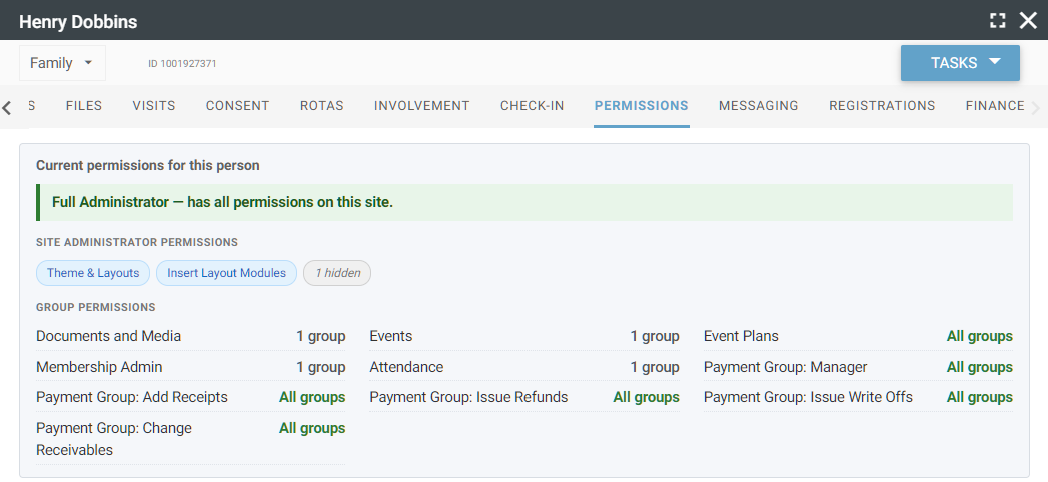Click the left tab scroll arrow
Screen dimensions: 1048x482
pos(7,107)
